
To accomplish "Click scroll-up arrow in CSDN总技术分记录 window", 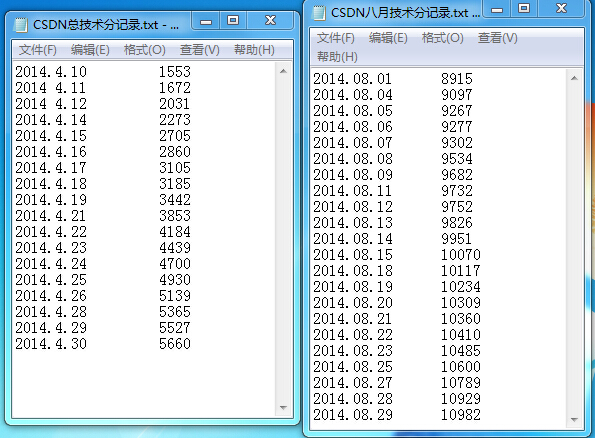I will tap(283, 71).
